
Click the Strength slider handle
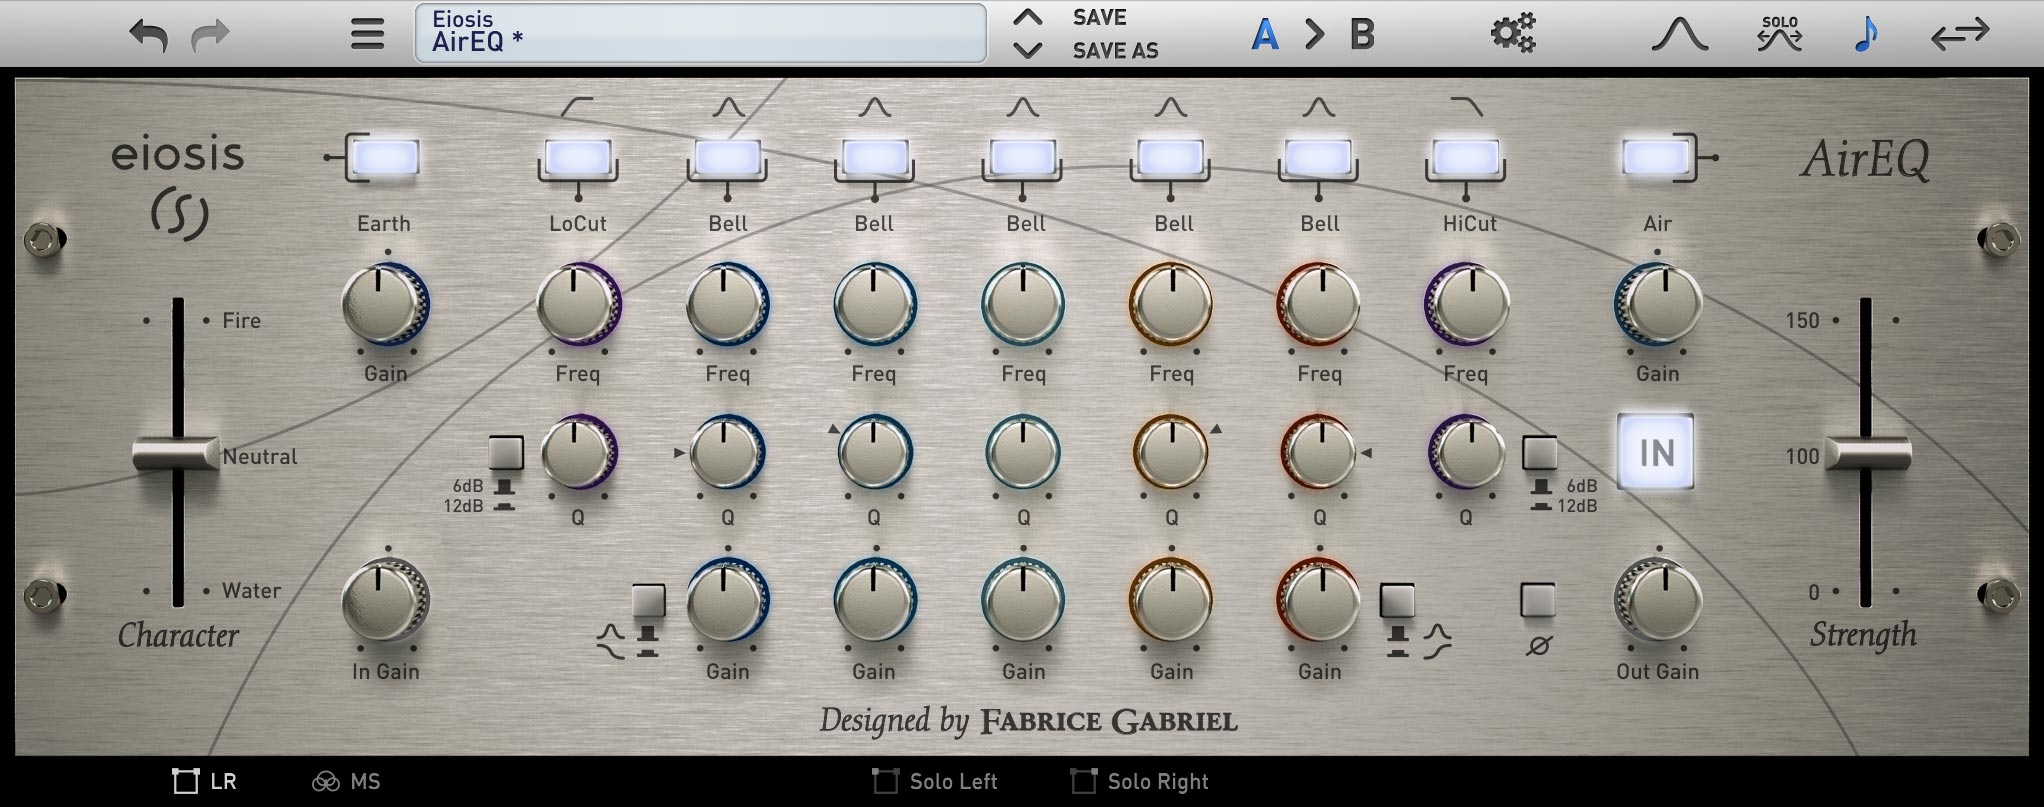(x=1868, y=454)
